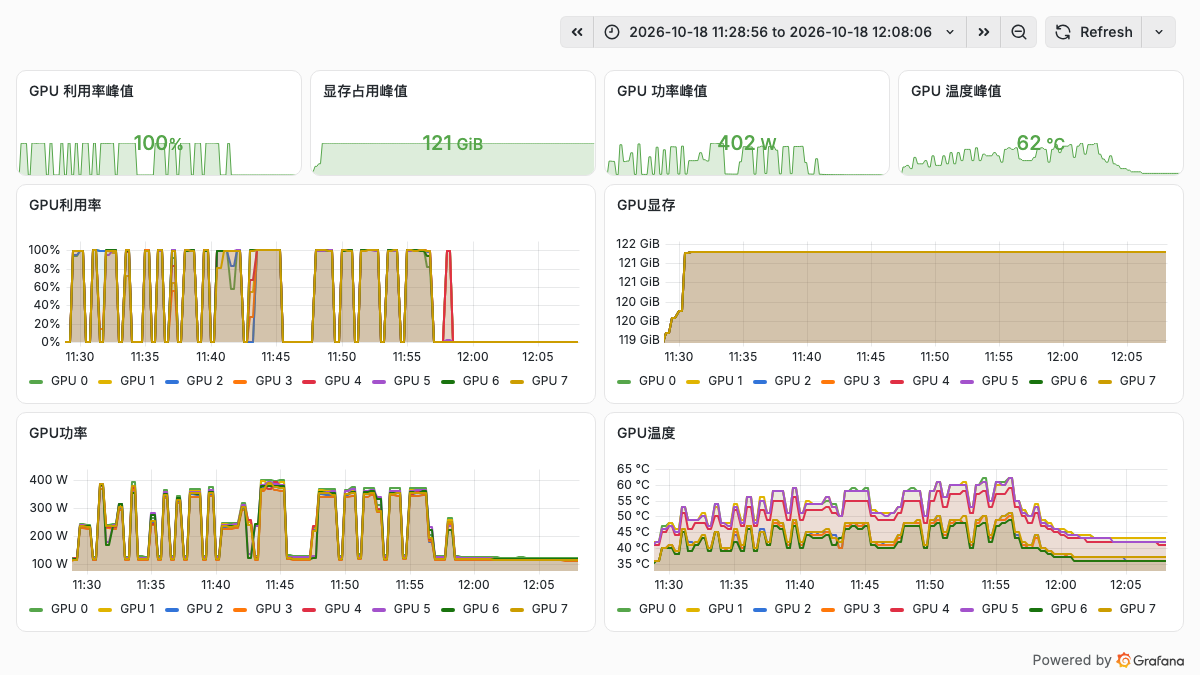Click GPU 4 red swatch in GPU温度 legend
1200x675 pixels.
click(898, 609)
